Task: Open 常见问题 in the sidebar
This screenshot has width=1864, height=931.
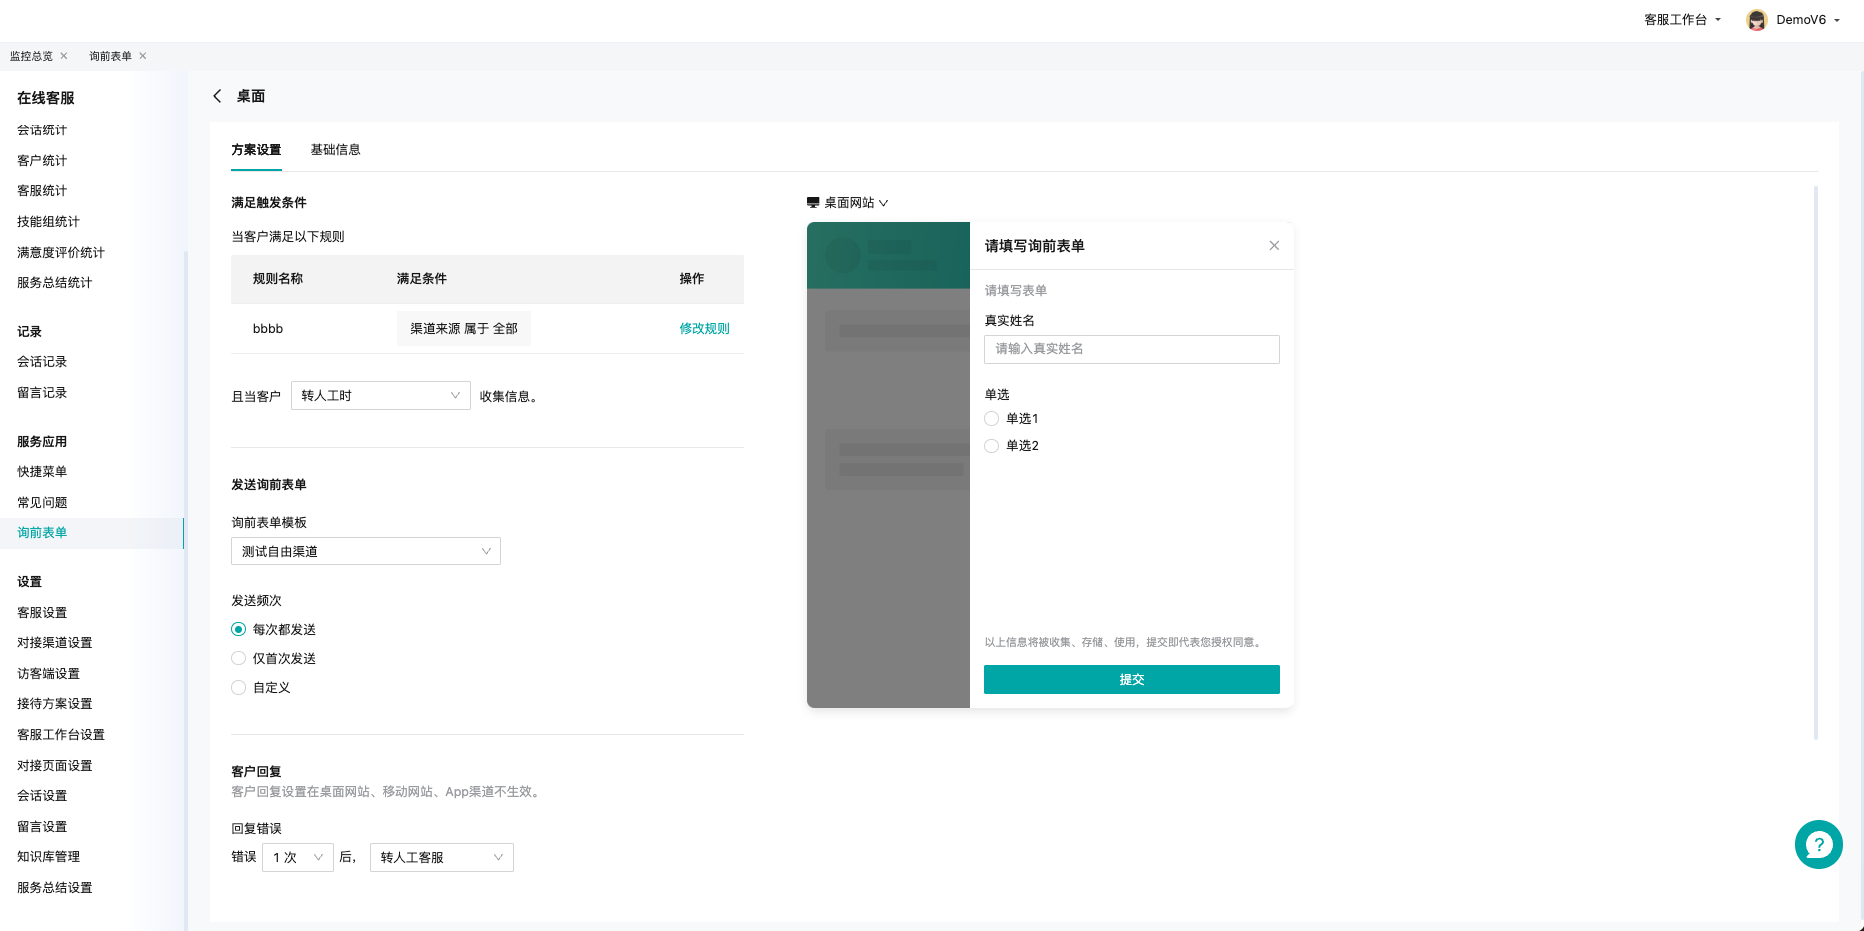Action: click(42, 502)
